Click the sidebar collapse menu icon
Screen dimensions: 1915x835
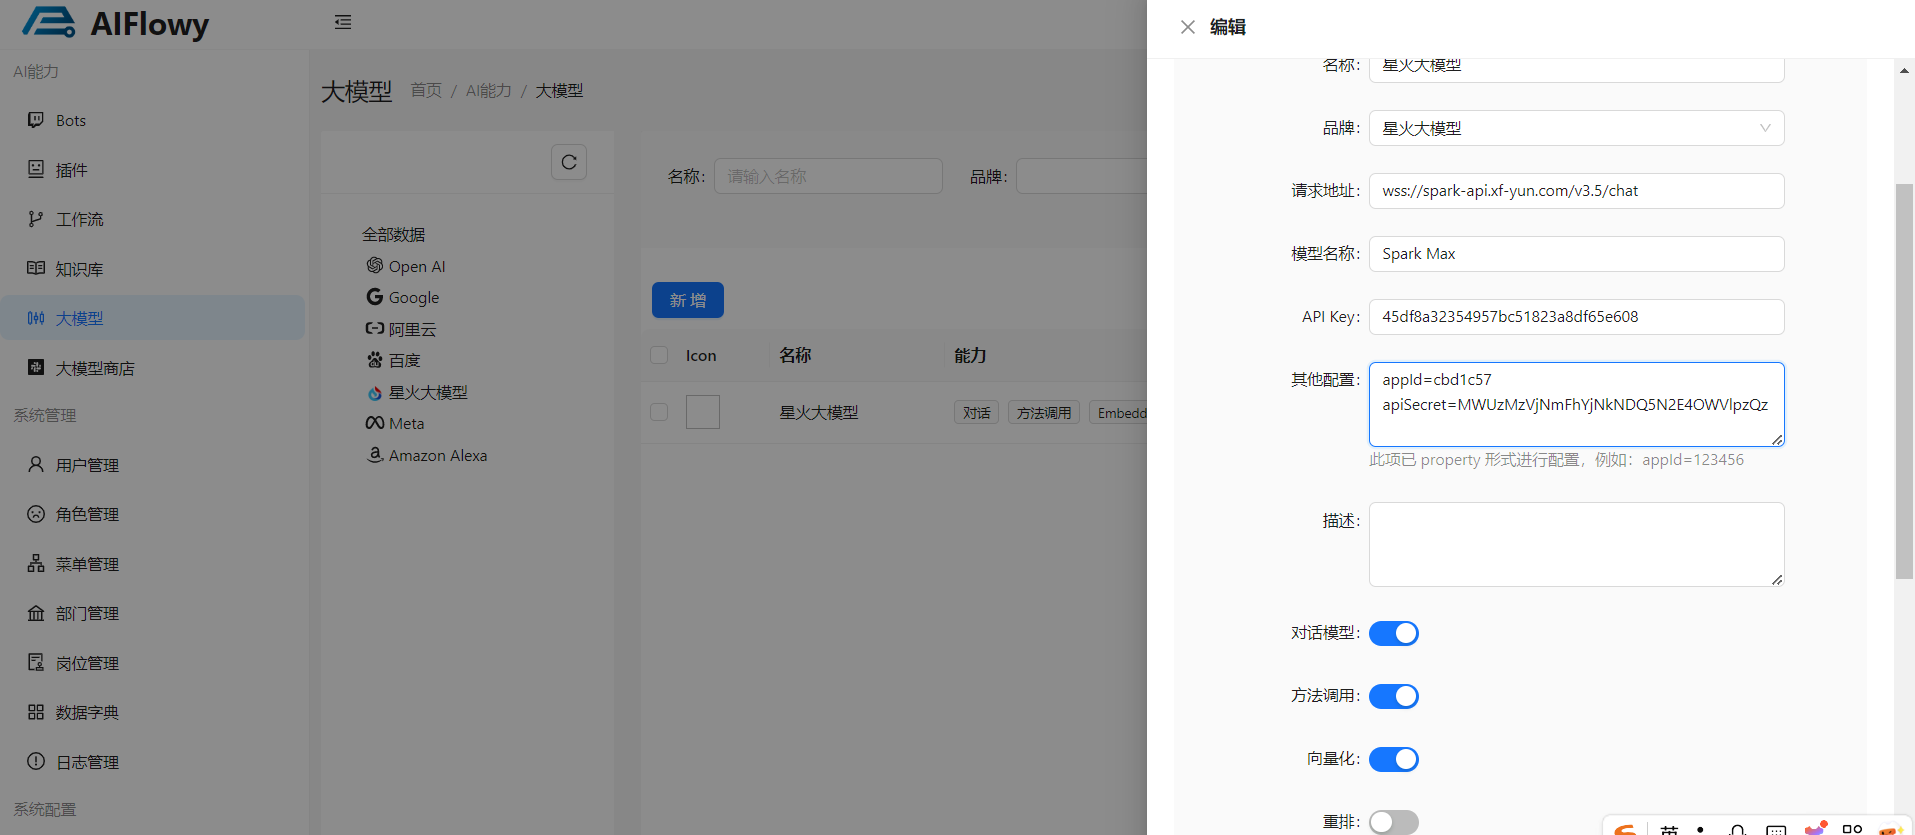343,22
